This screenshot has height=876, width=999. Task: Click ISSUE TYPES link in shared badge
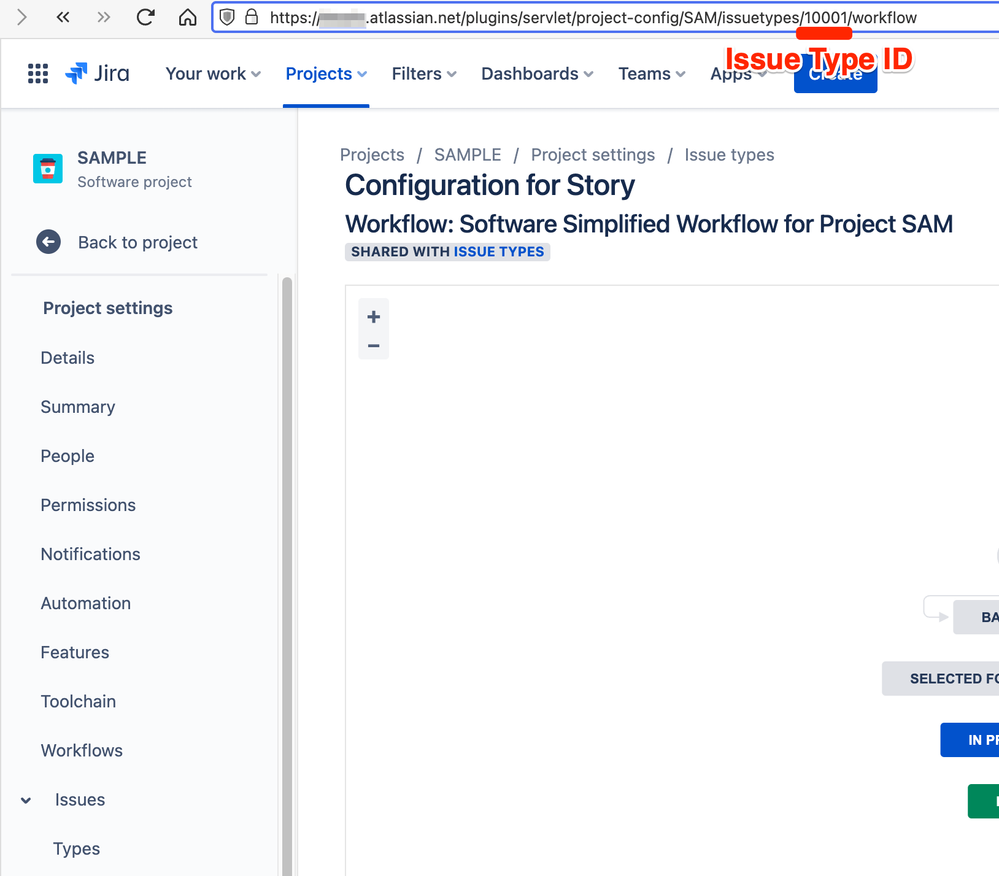pyautogui.click(x=499, y=252)
